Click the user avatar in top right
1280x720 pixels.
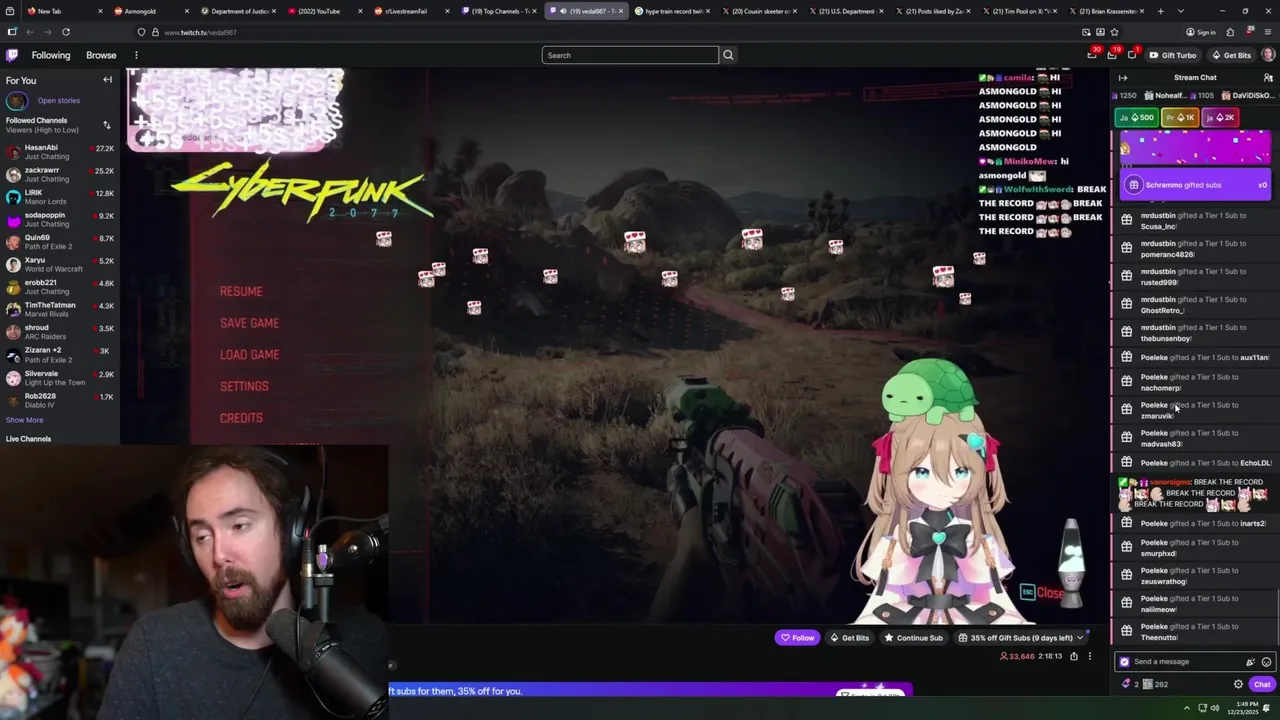[x=1268, y=55]
